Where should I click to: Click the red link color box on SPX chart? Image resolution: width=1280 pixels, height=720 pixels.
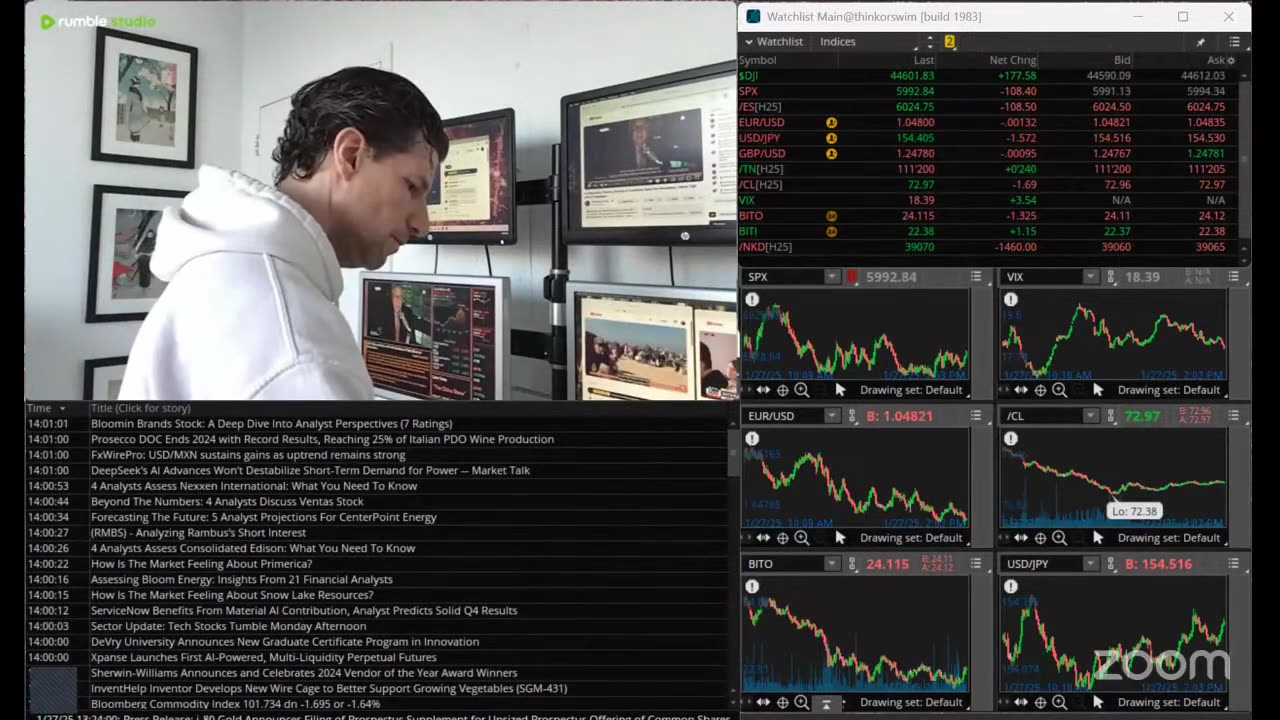(852, 277)
